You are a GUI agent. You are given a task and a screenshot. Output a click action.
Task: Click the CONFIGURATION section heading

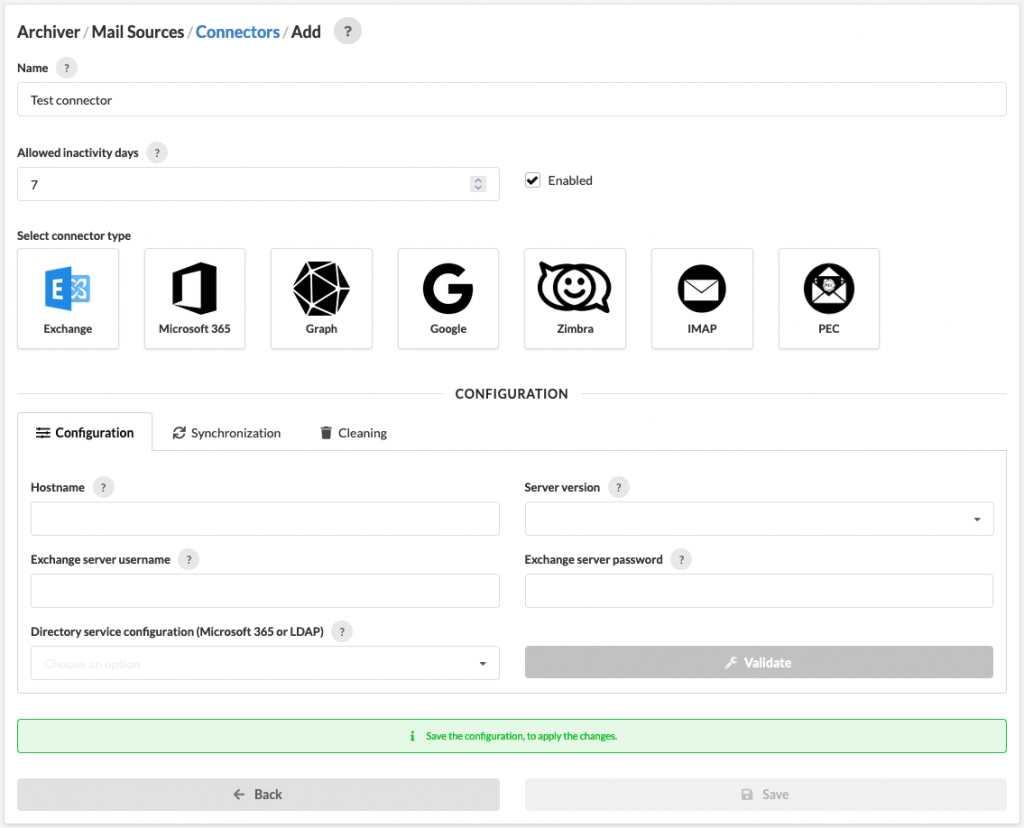click(x=511, y=394)
